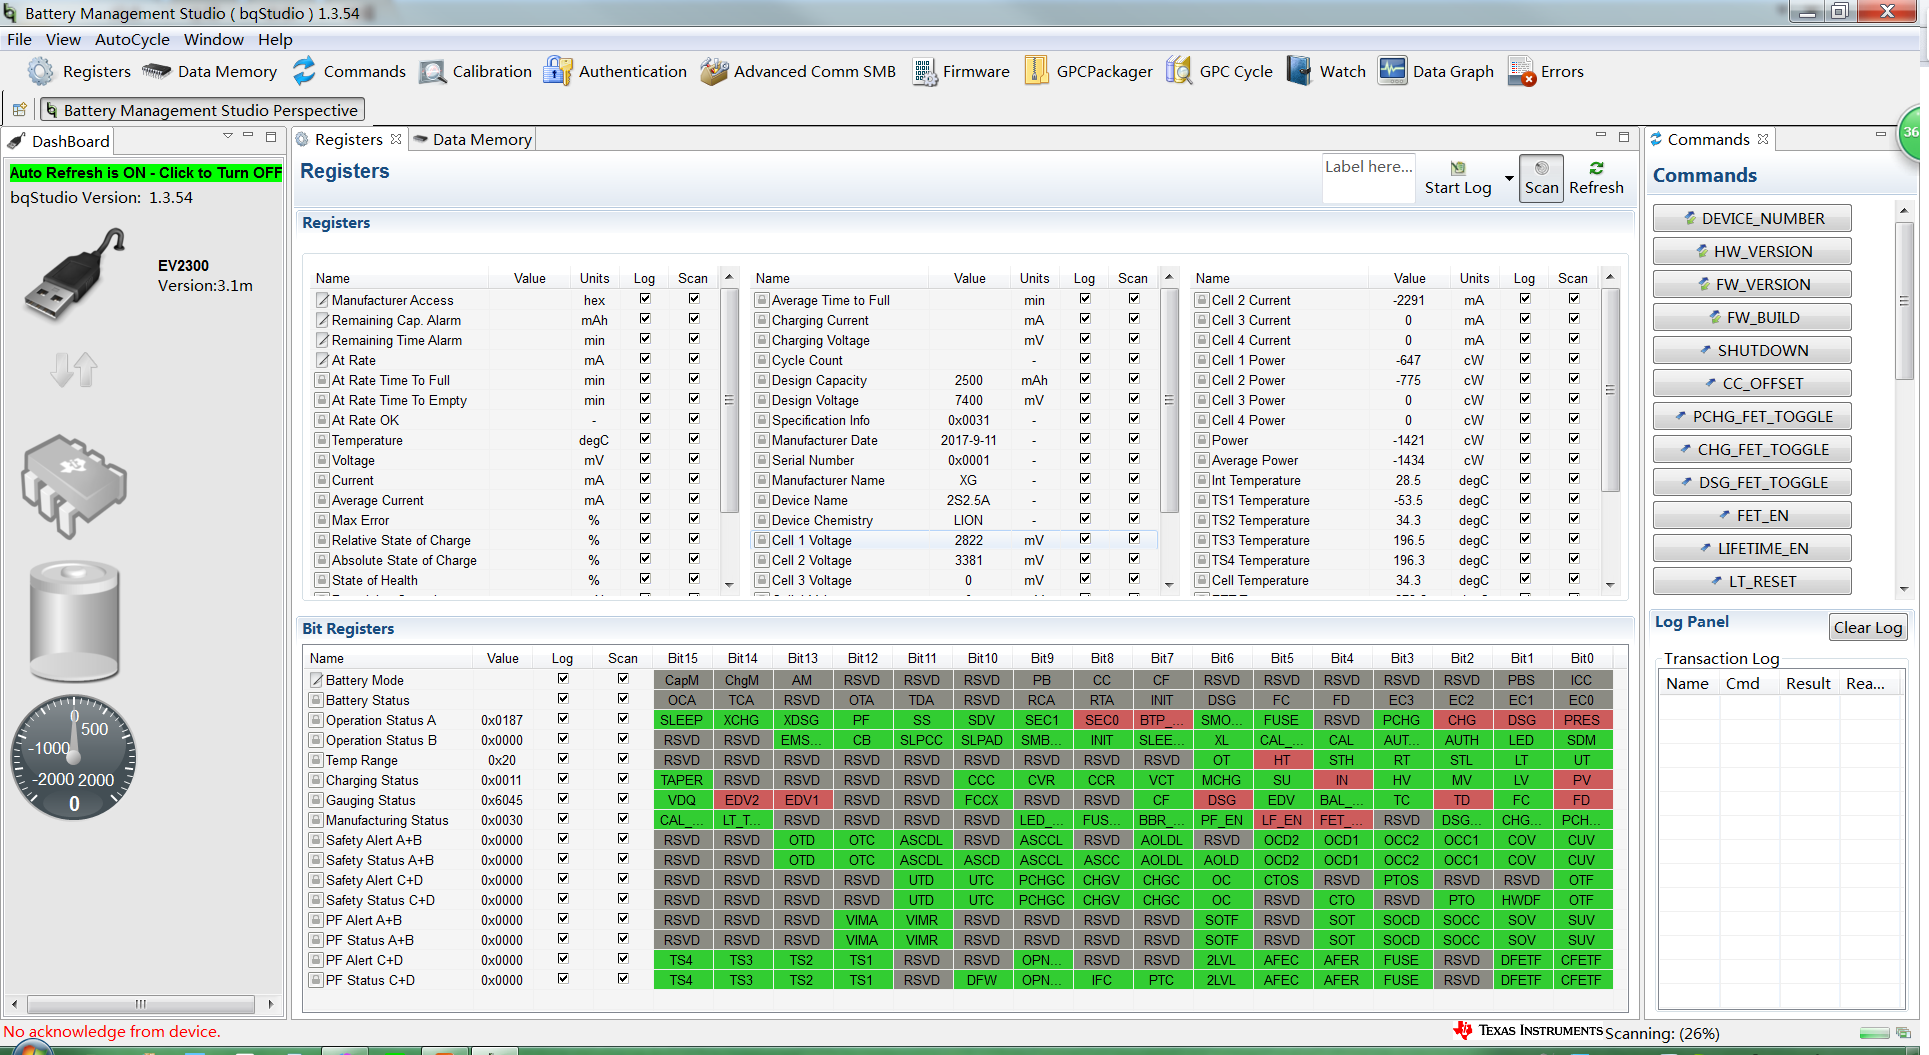This screenshot has height=1055, width=1929.
Task: Click the Commands list scroll-up arrow
Action: [x=1904, y=210]
